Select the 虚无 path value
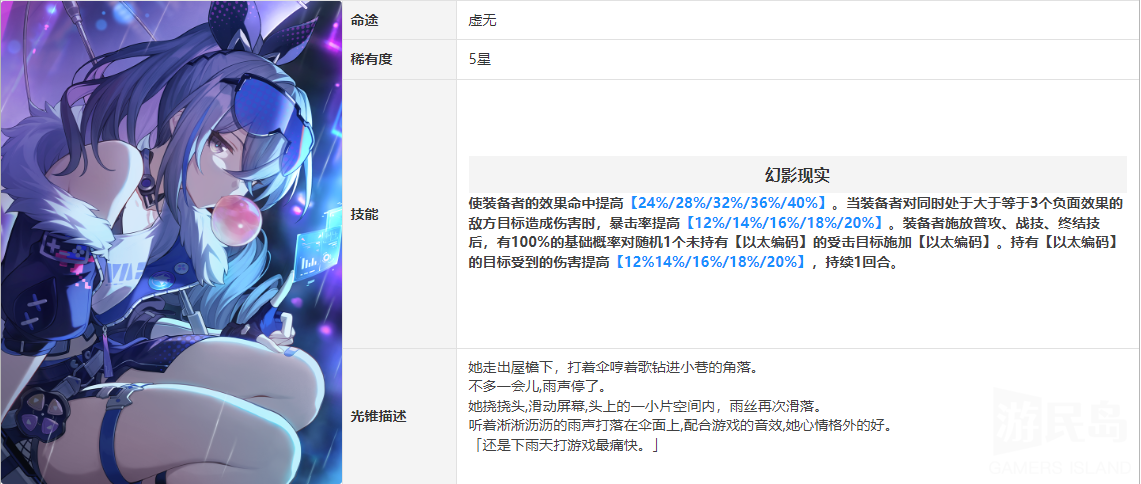The image size is (1141, 484). pos(482,21)
